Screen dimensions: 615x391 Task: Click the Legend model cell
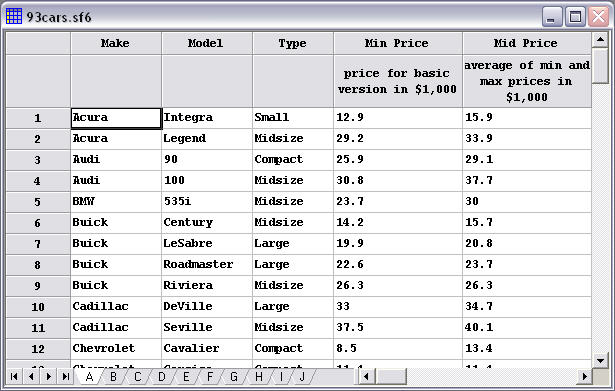tap(207, 139)
